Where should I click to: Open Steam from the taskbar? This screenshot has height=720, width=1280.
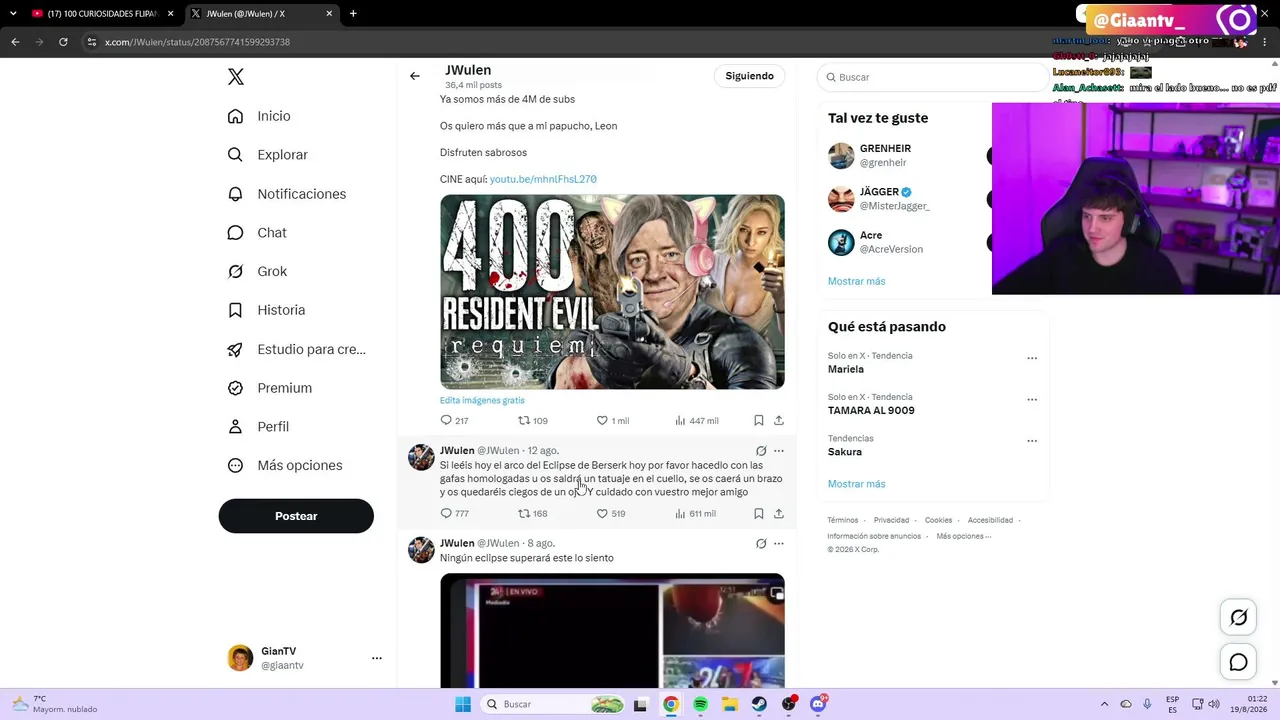click(x=759, y=704)
